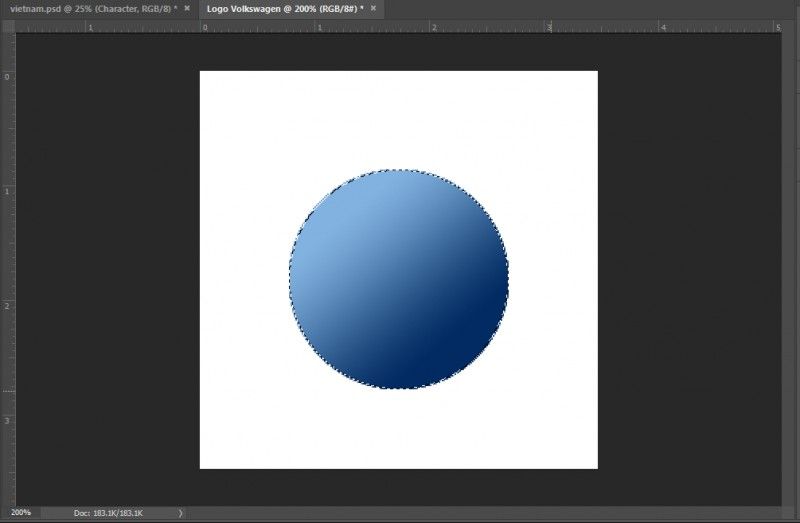Click the vertical ruler at mark 2
The image size is (800, 523).
6,305
